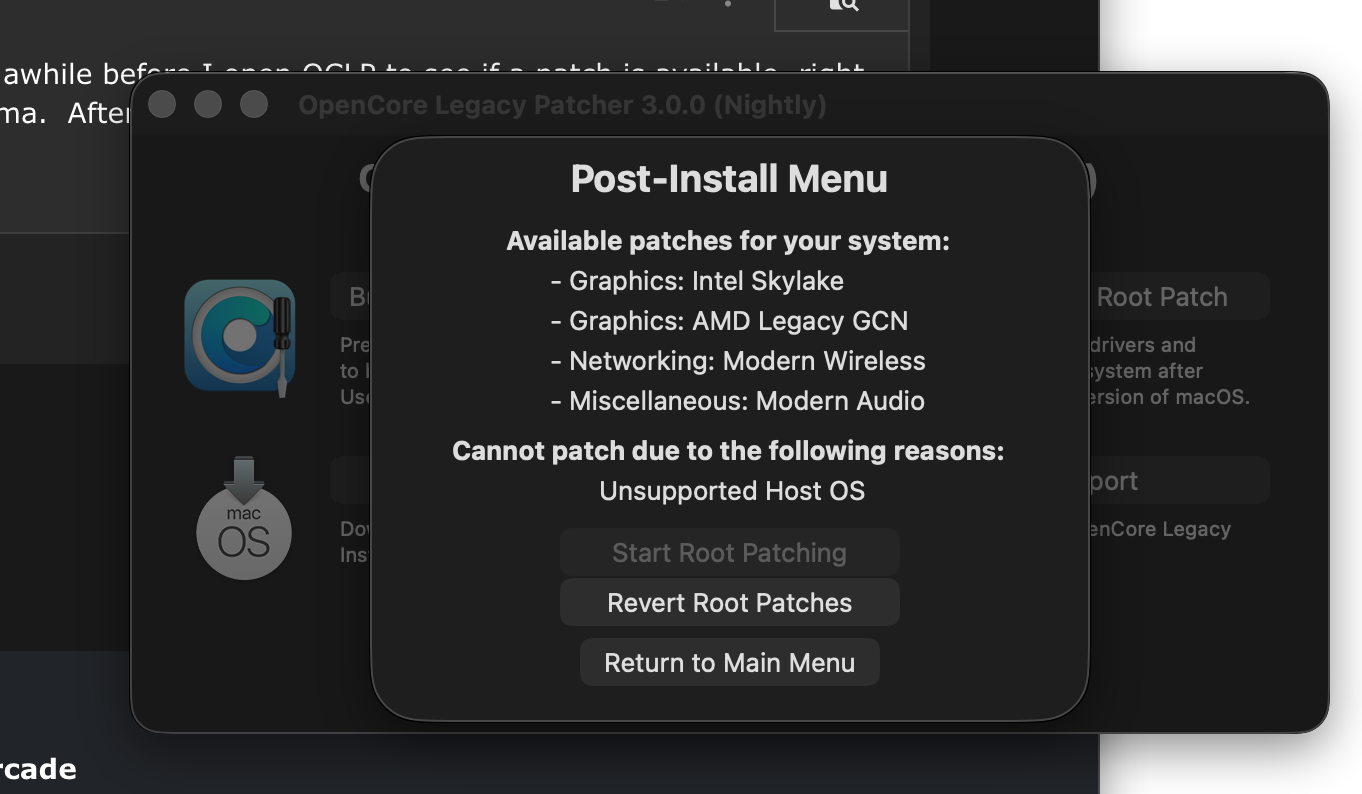The height and width of the screenshot is (794, 1362).
Task: Open the OpenCore patcher disc and screwdriver icon
Action: (240, 337)
